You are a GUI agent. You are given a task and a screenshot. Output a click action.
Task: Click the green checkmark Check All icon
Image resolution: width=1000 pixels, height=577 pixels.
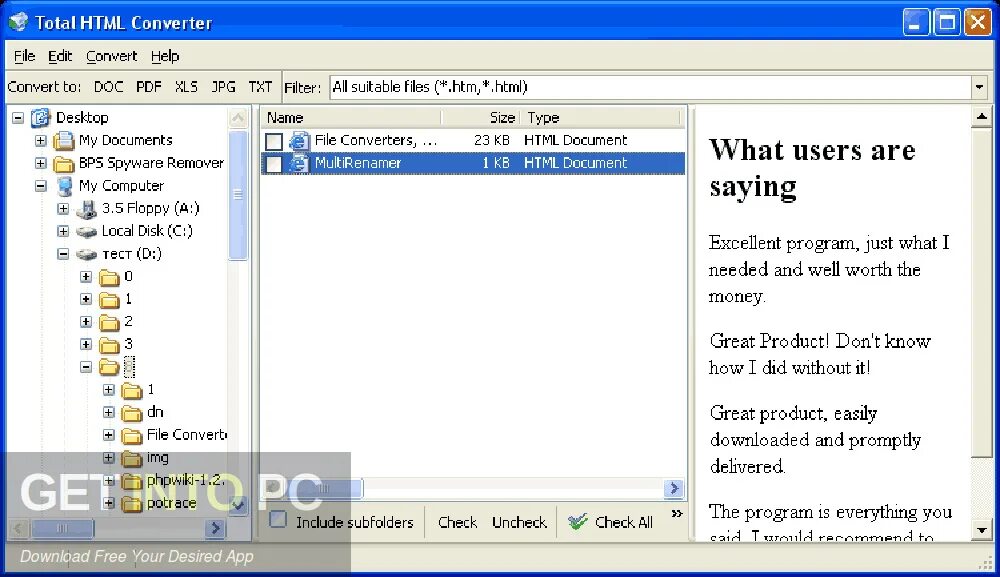point(577,522)
